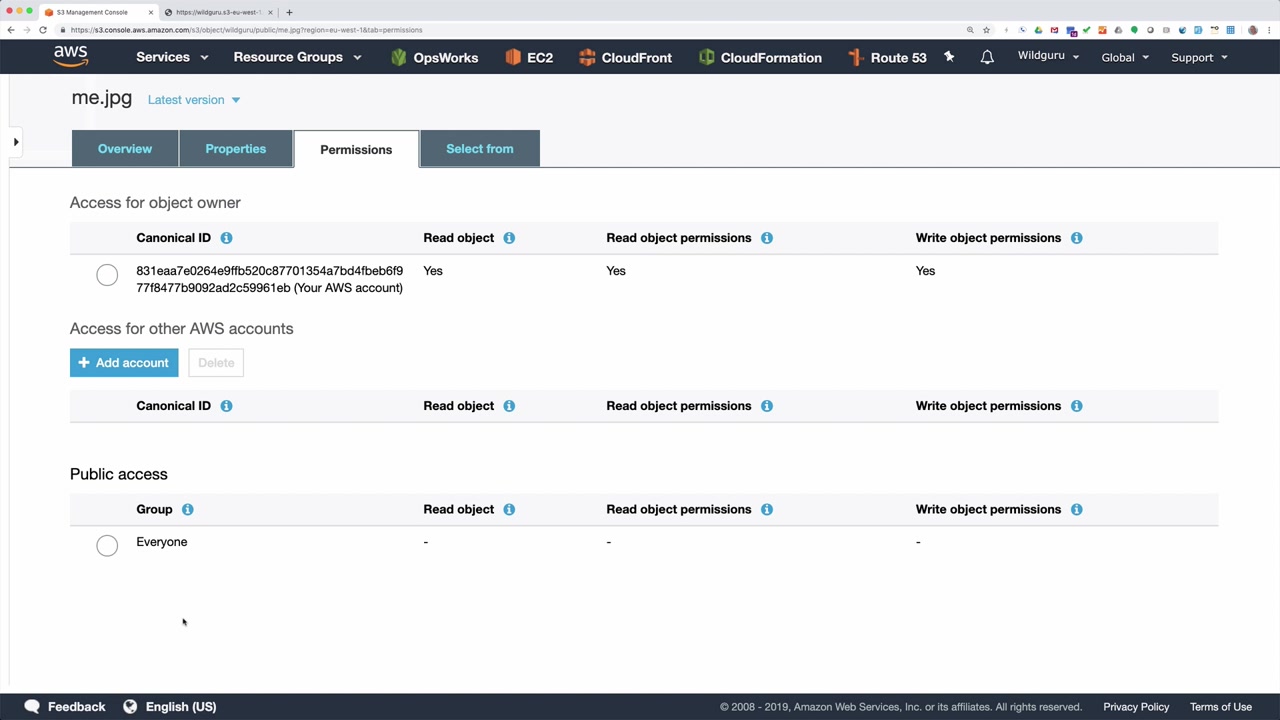1280x720 pixels.
Task: Click the AWS logo home icon
Action: point(70,56)
